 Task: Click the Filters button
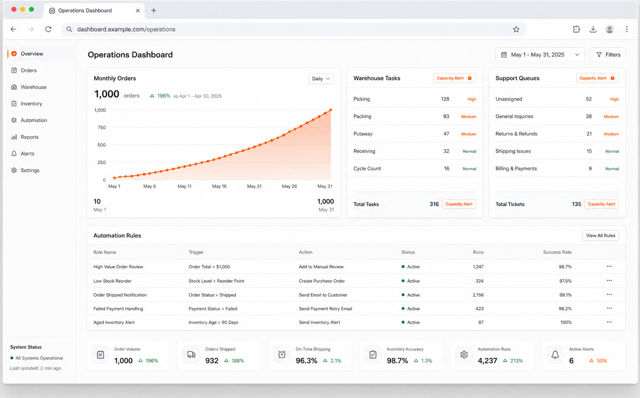(608, 55)
